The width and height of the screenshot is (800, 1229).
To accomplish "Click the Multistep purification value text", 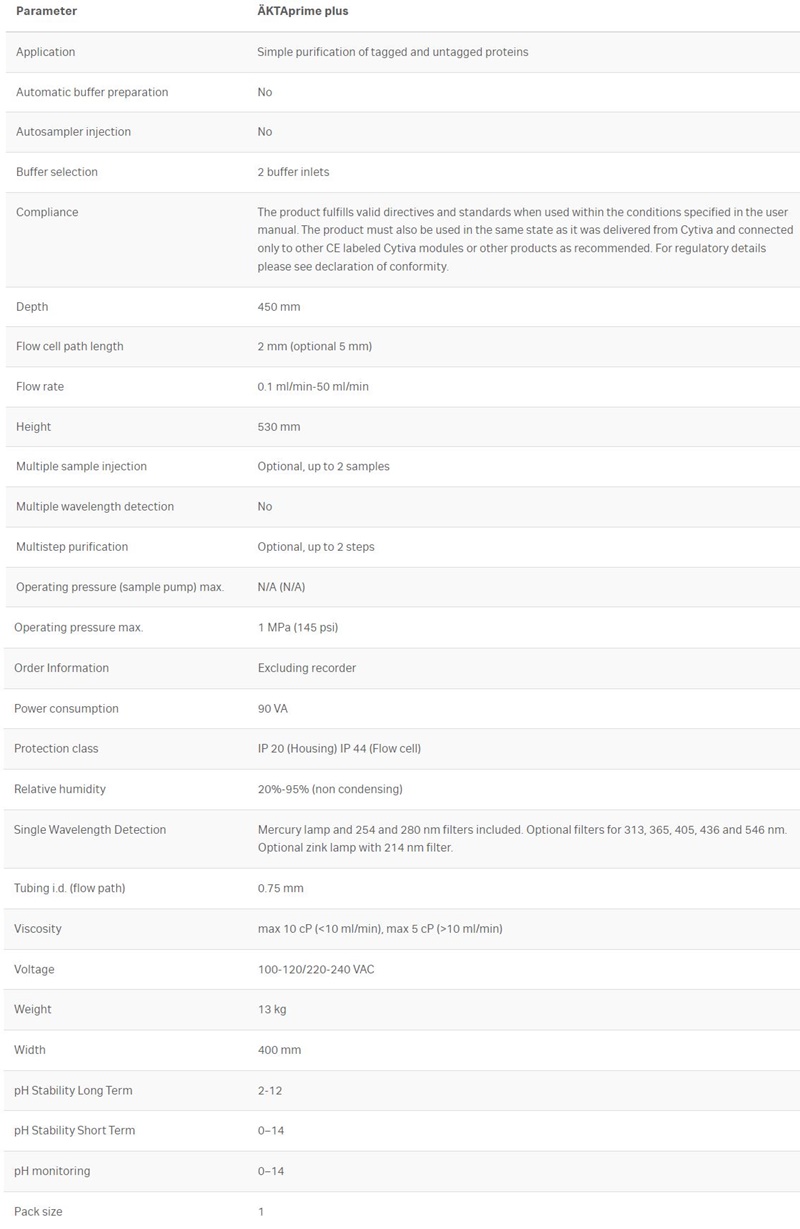I will coord(315,547).
